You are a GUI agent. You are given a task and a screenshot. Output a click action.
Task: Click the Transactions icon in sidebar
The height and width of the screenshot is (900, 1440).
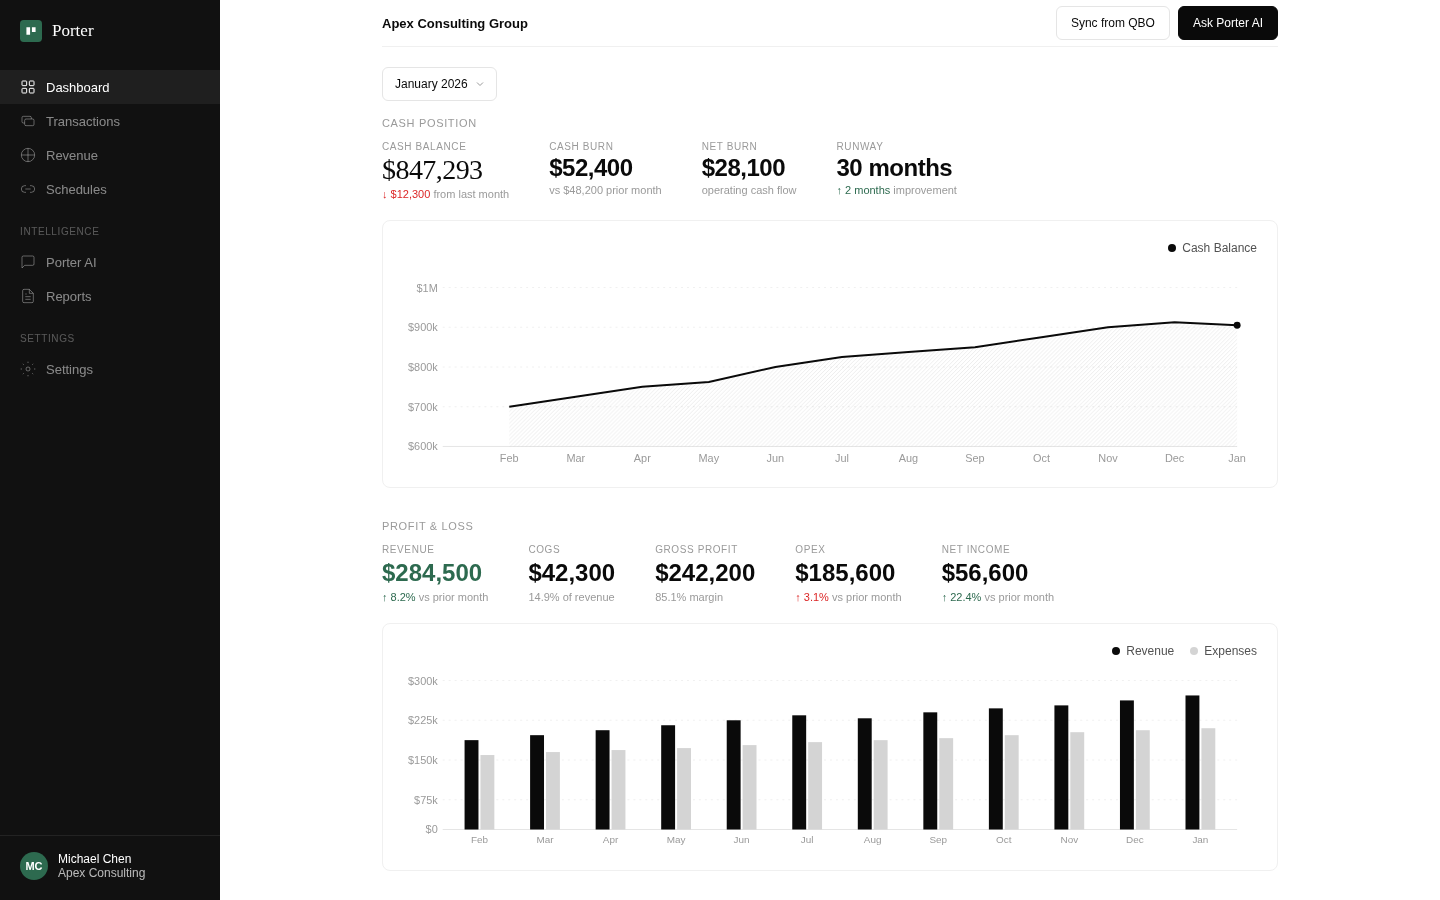[x=28, y=121]
